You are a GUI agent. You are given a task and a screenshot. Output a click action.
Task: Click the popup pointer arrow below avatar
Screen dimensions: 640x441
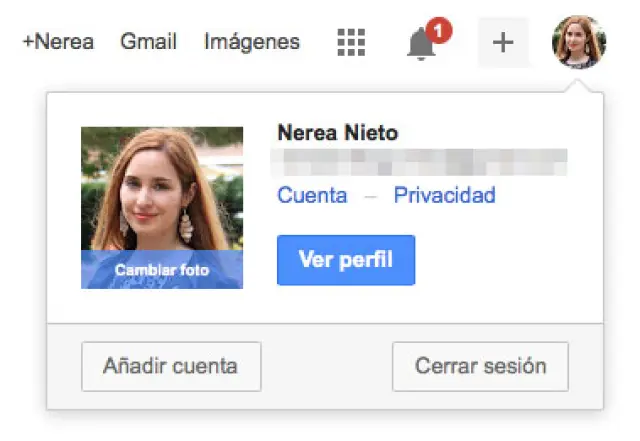[579, 88]
